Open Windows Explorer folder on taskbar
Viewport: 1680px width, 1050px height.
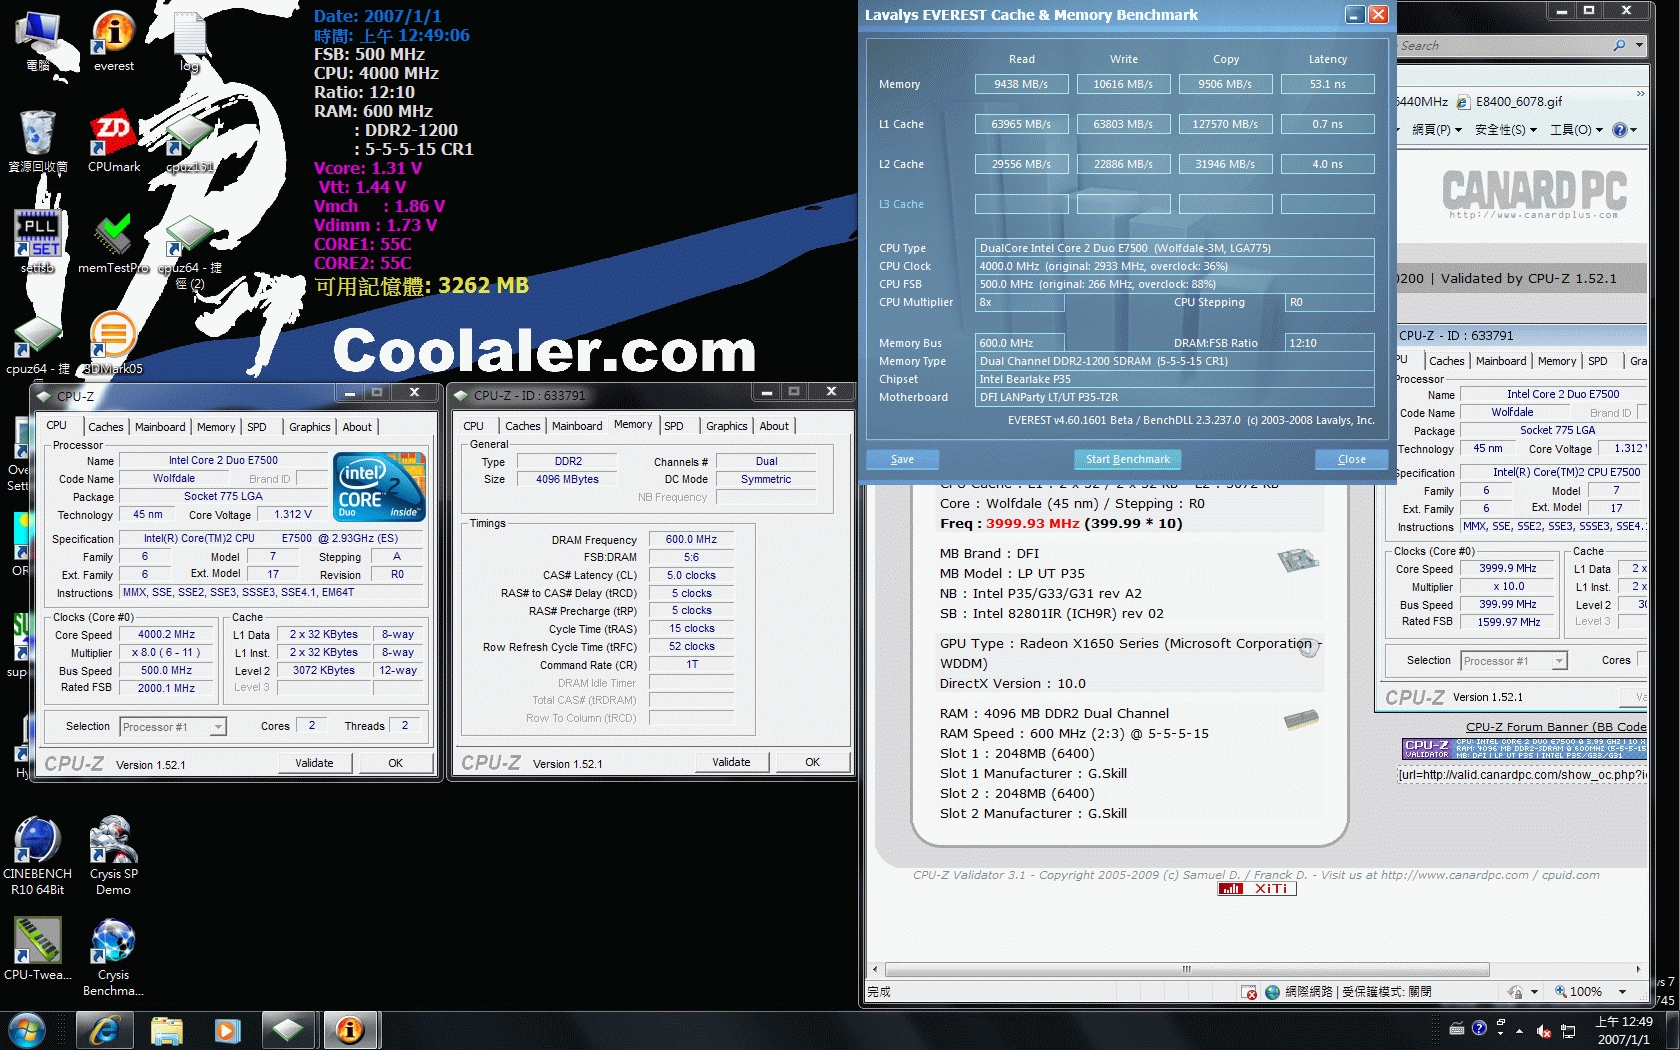click(x=166, y=1030)
